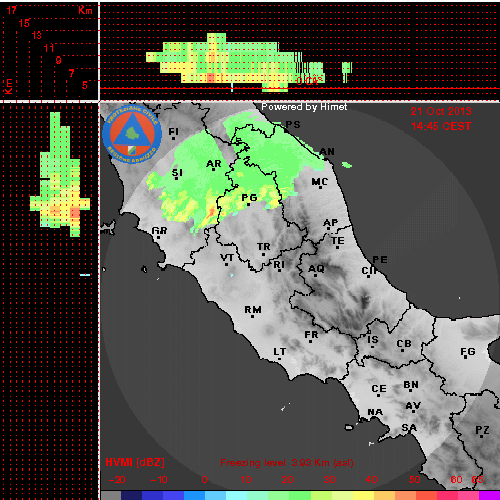Click the NA (Napoli) city label
This screenshot has width=500, height=500.
tap(375, 413)
